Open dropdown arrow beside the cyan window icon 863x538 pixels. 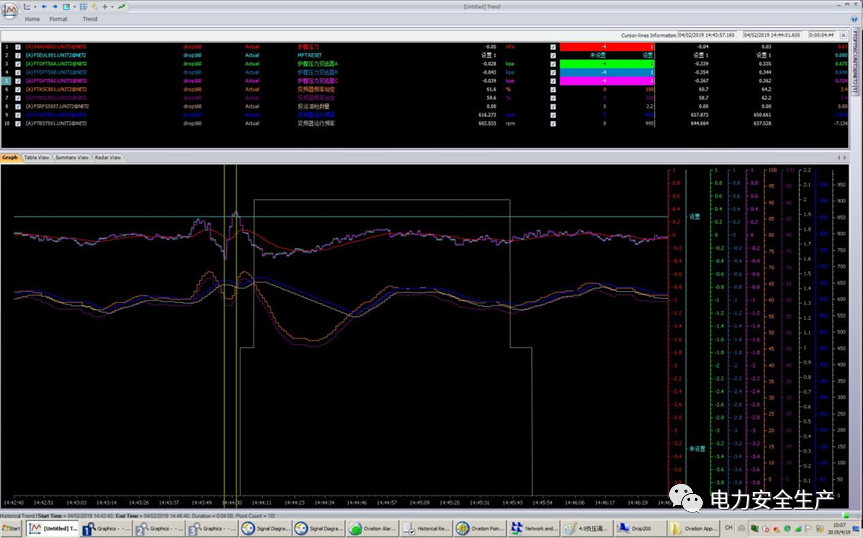tap(73, 6)
